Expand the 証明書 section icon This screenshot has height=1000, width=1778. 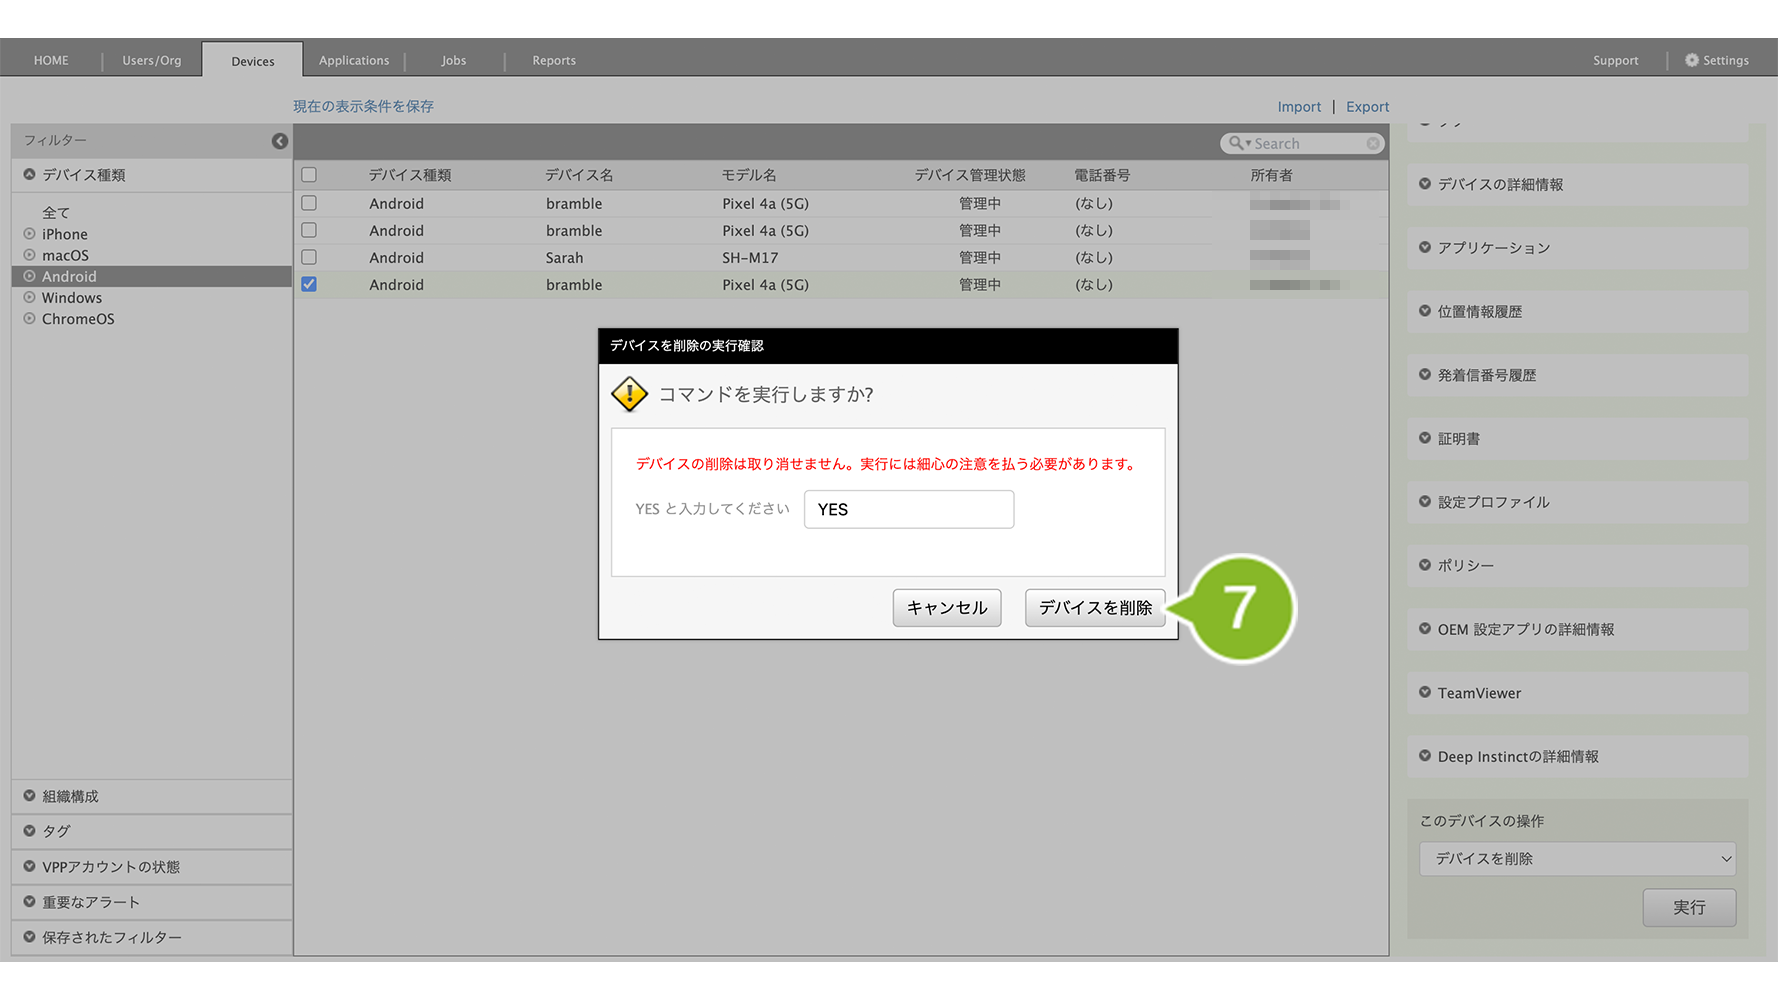pos(1425,438)
